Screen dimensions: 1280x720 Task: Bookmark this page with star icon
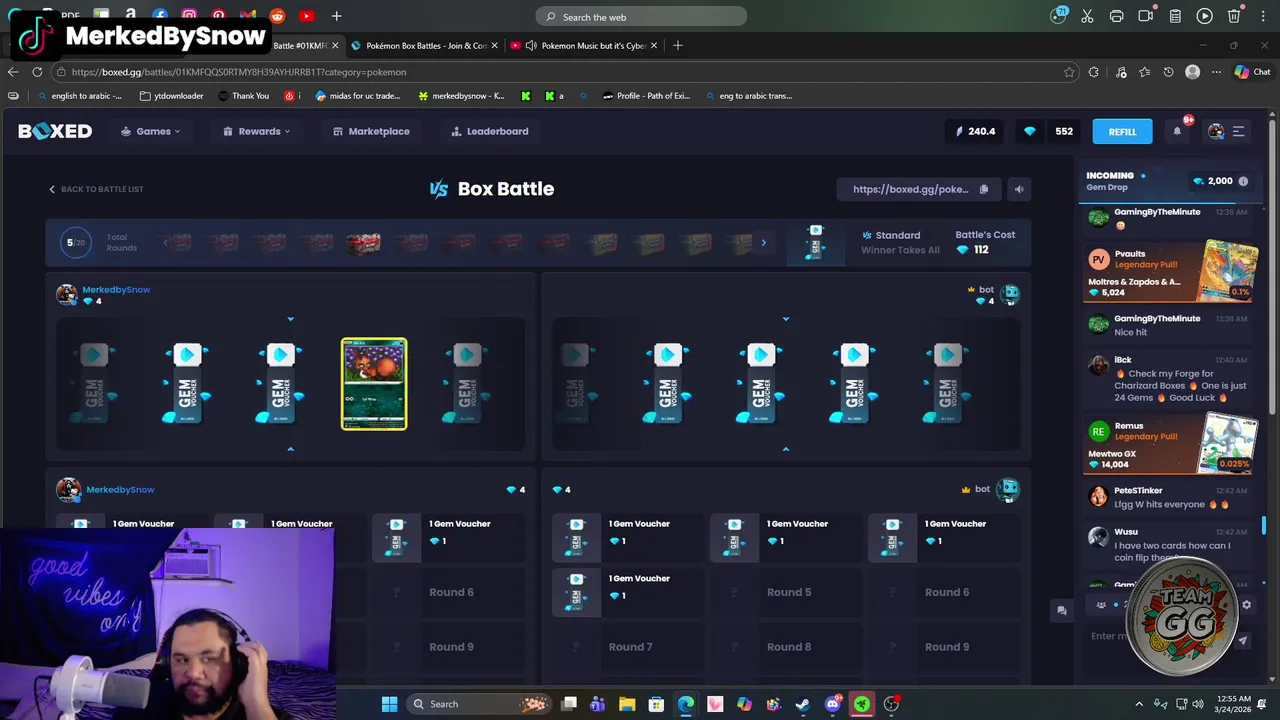click(1069, 72)
